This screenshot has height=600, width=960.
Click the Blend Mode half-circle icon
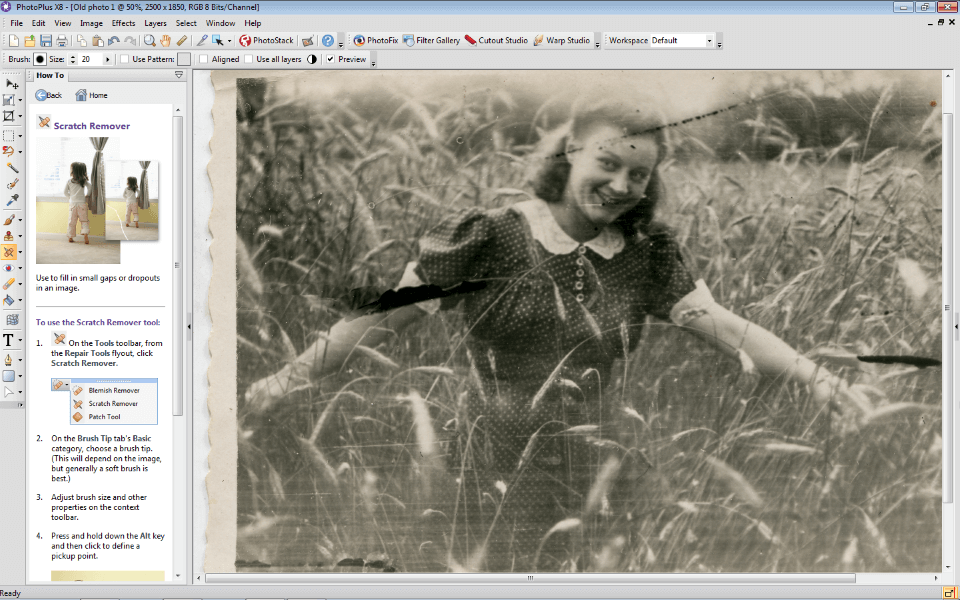(312, 59)
